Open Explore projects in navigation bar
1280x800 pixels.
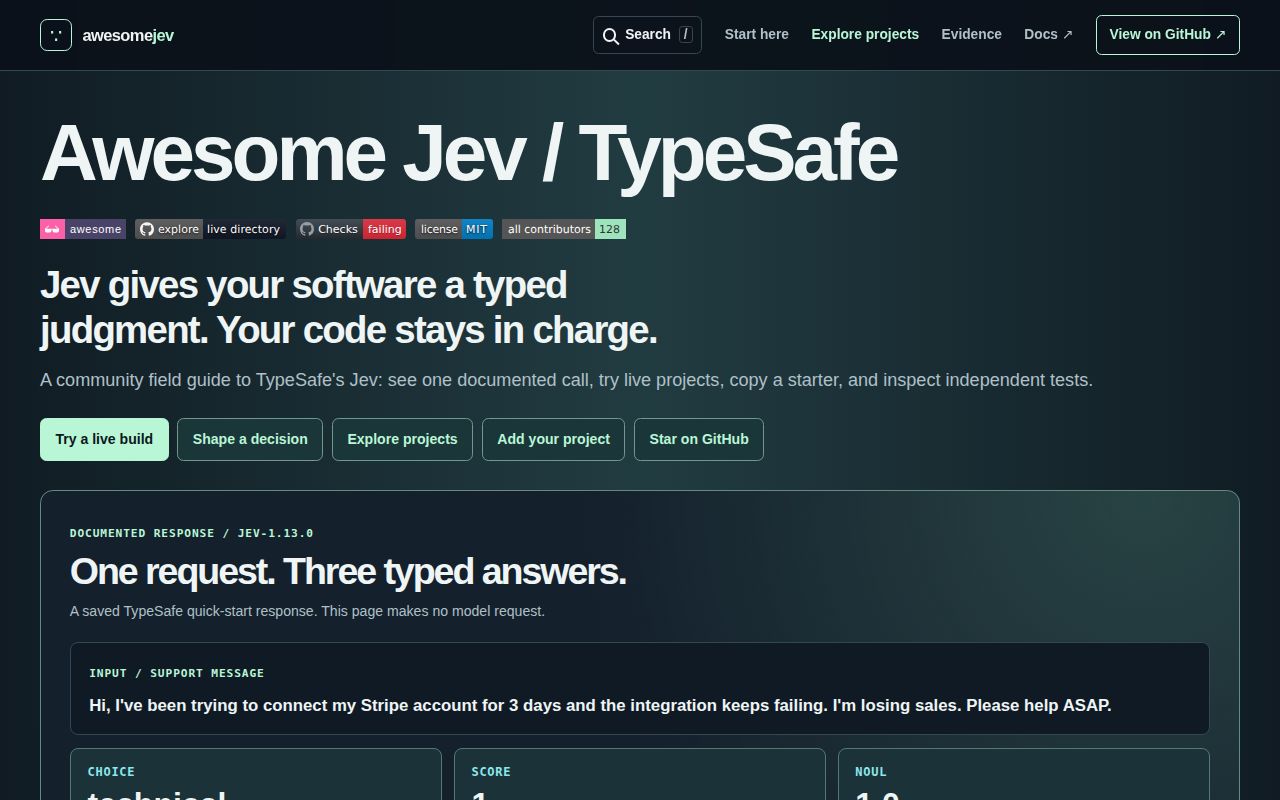point(865,34)
